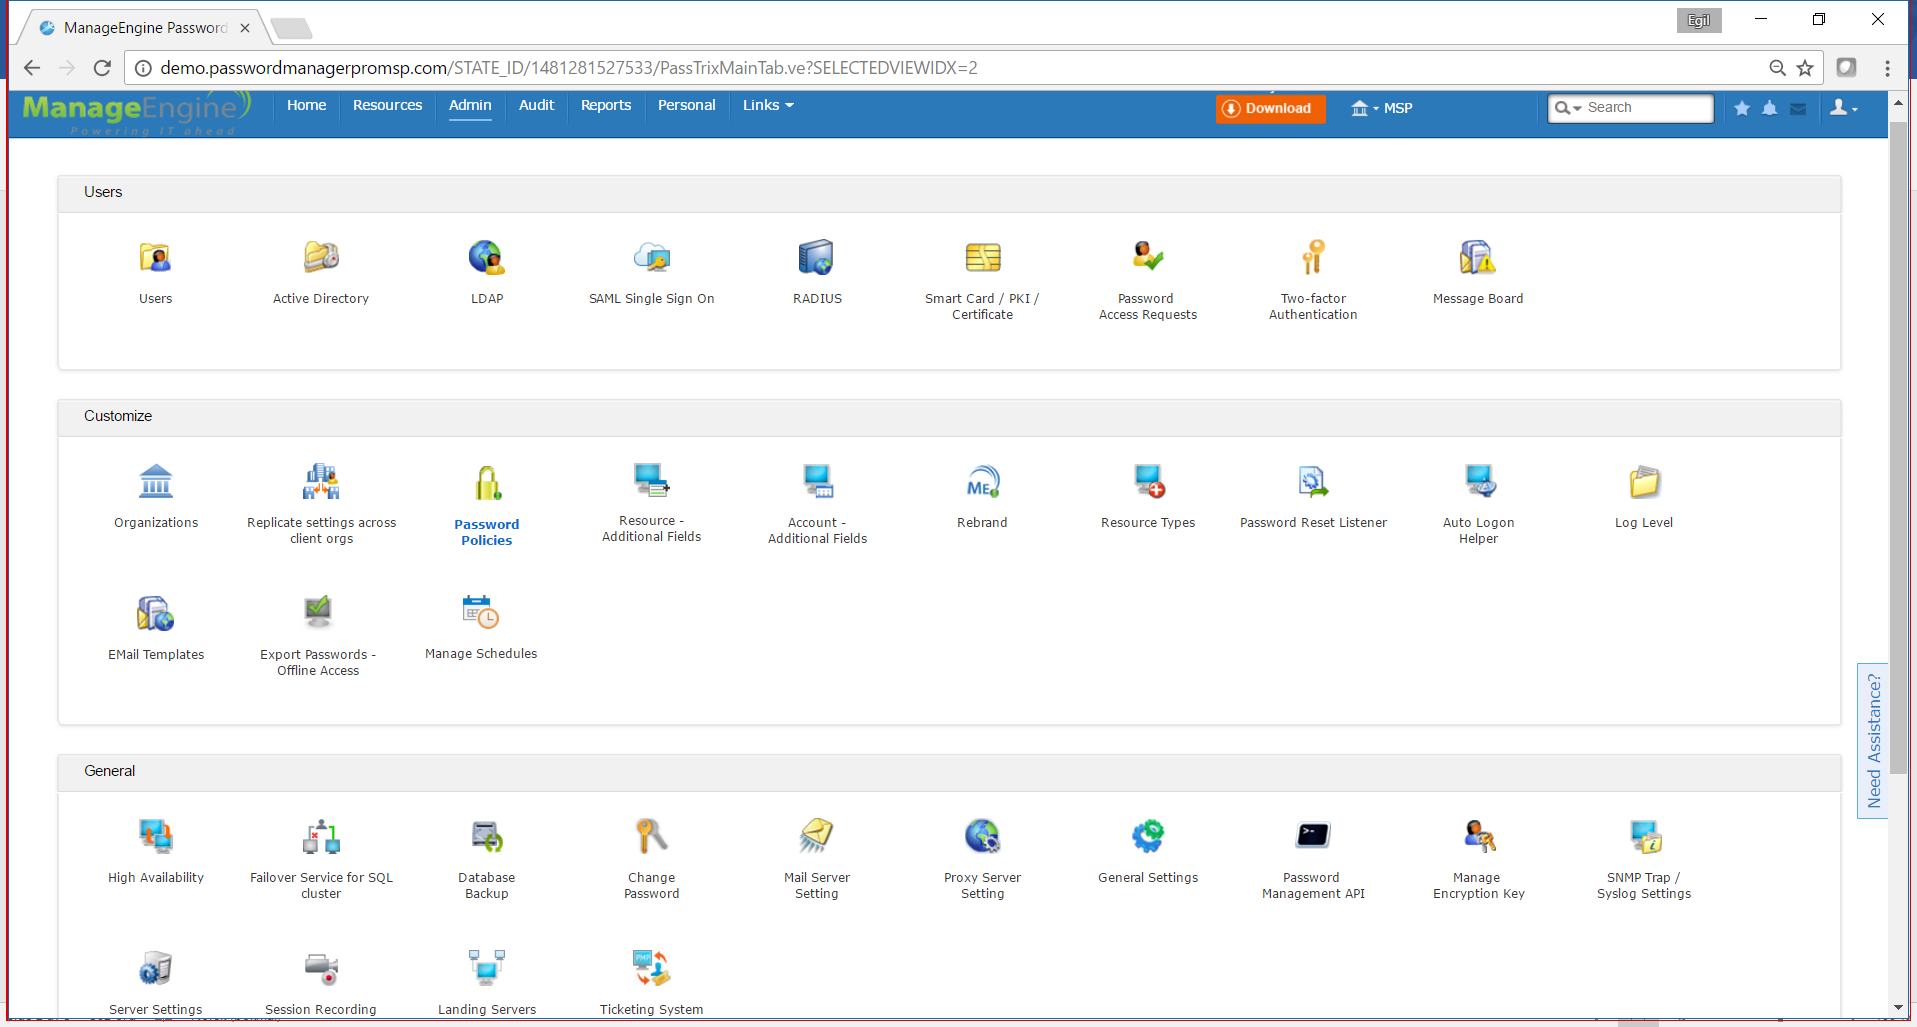Open Manage Encryption Key icon

click(x=1479, y=836)
